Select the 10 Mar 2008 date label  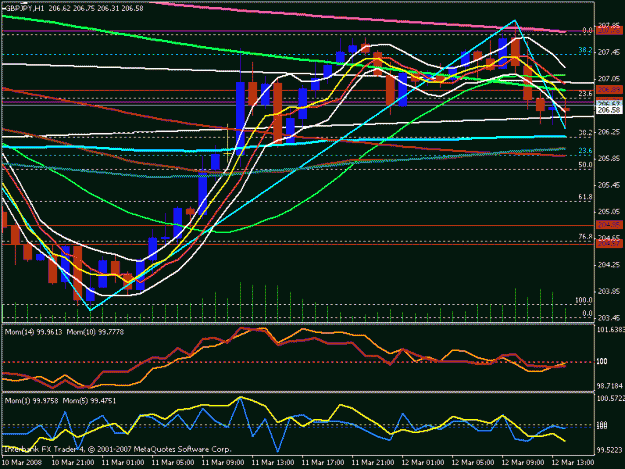22,463
